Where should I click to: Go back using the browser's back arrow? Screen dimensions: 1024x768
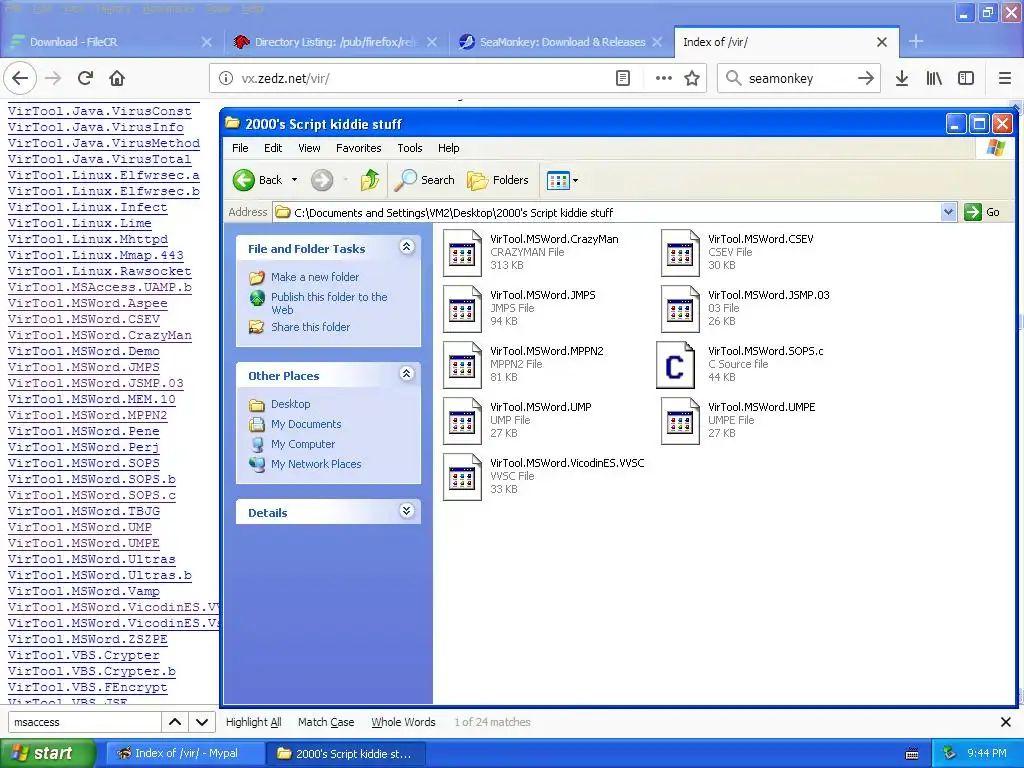(20, 78)
